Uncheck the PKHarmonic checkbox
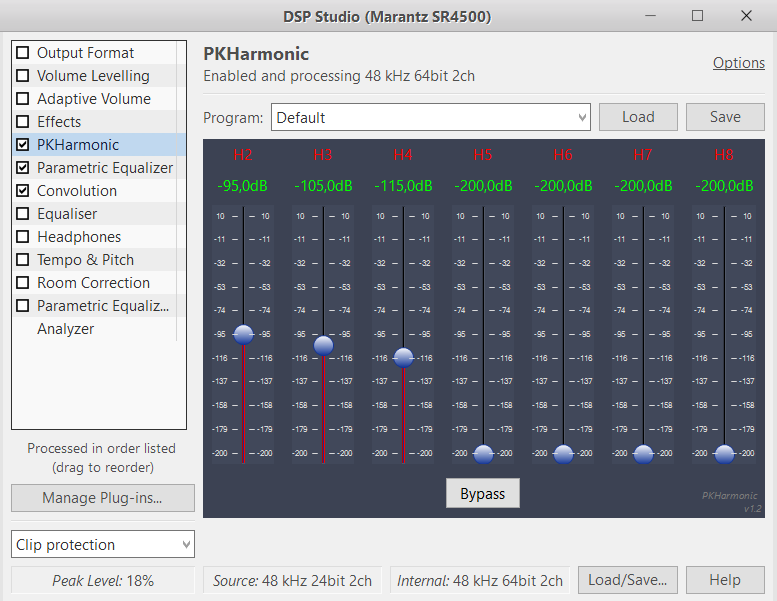This screenshot has width=777, height=601. point(23,145)
